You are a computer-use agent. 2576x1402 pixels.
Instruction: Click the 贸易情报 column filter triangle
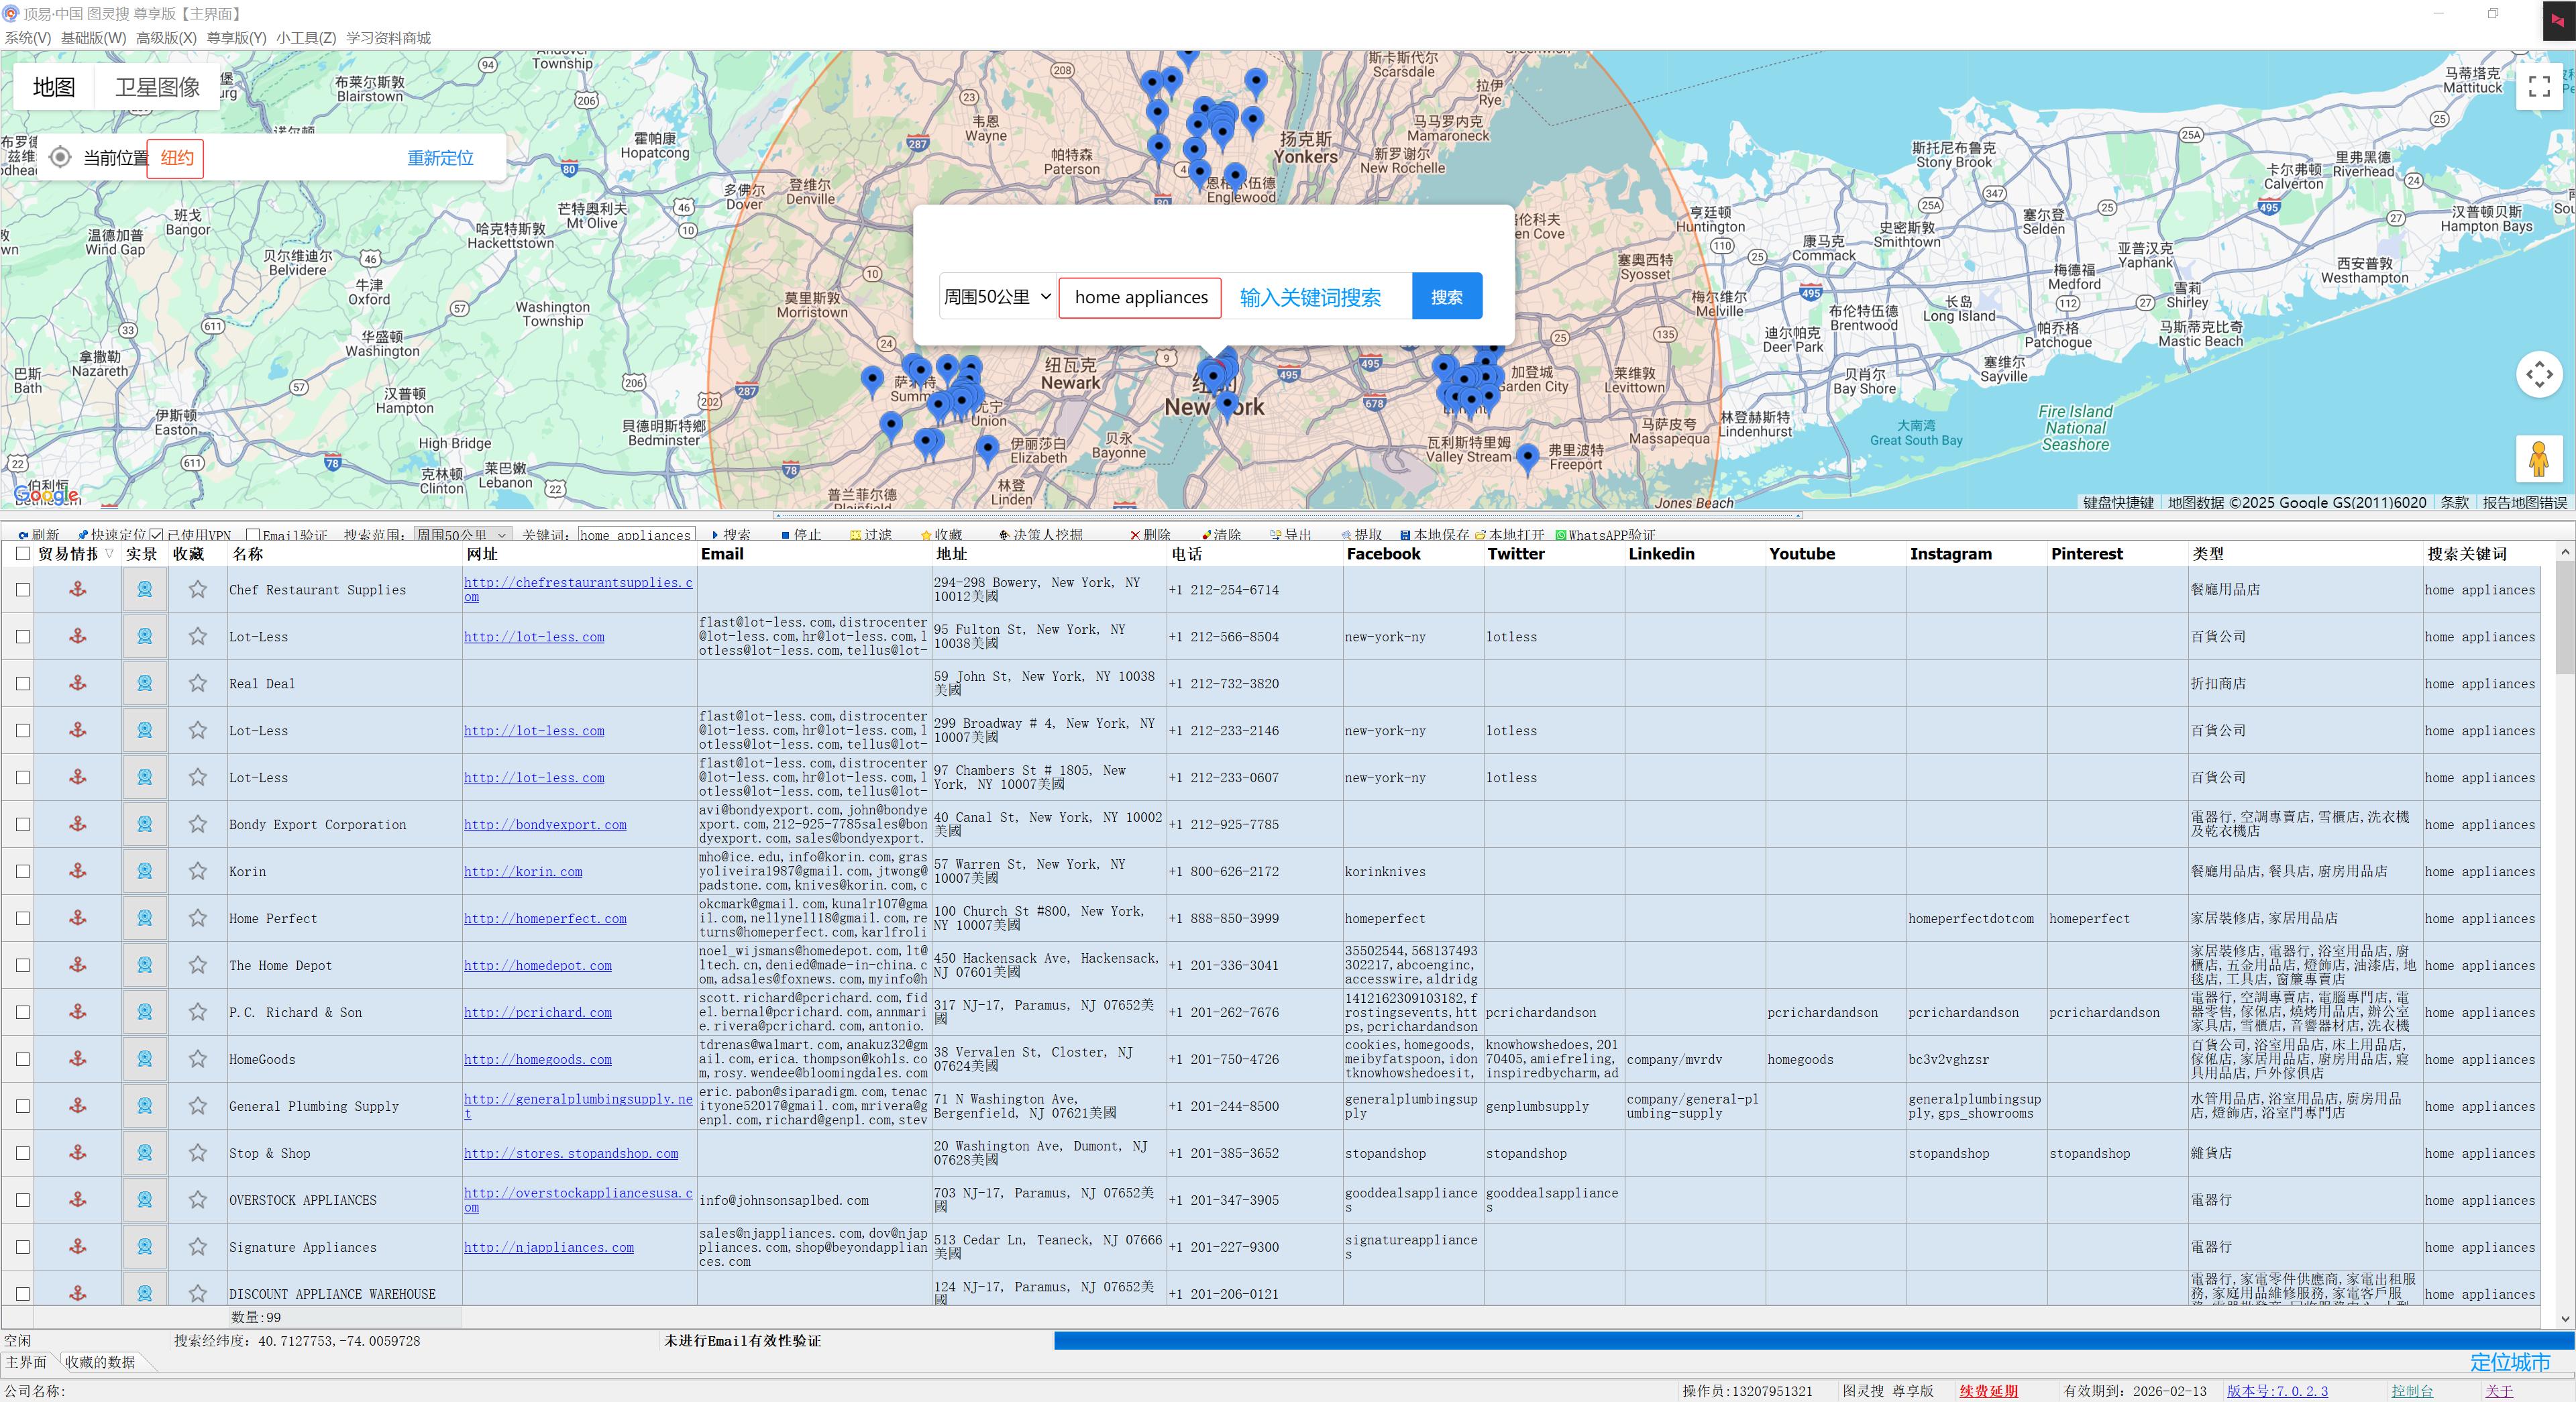109,553
